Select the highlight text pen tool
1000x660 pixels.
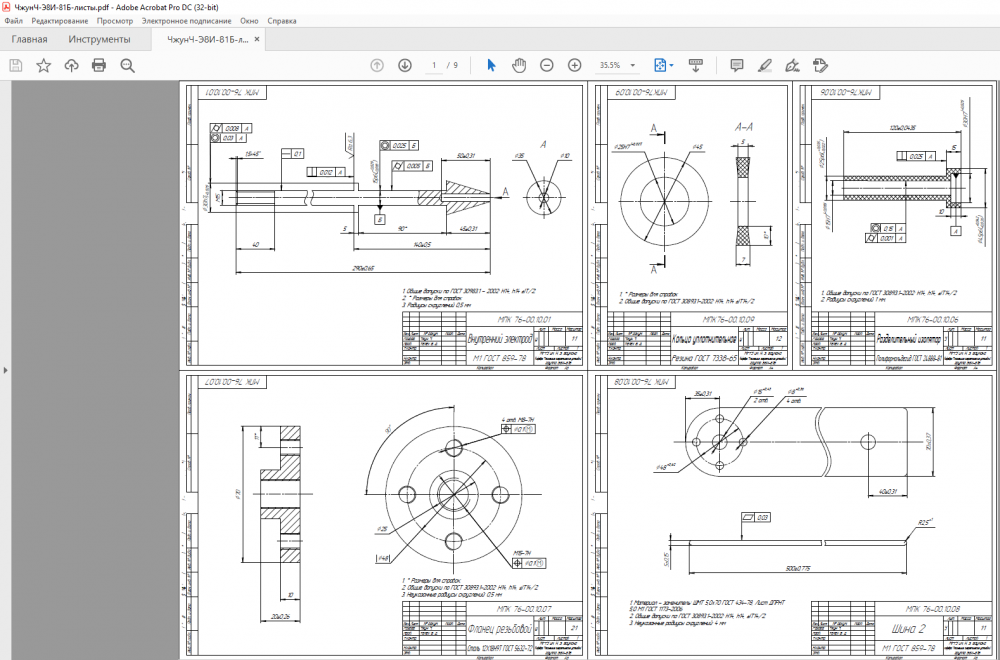(765, 65)
